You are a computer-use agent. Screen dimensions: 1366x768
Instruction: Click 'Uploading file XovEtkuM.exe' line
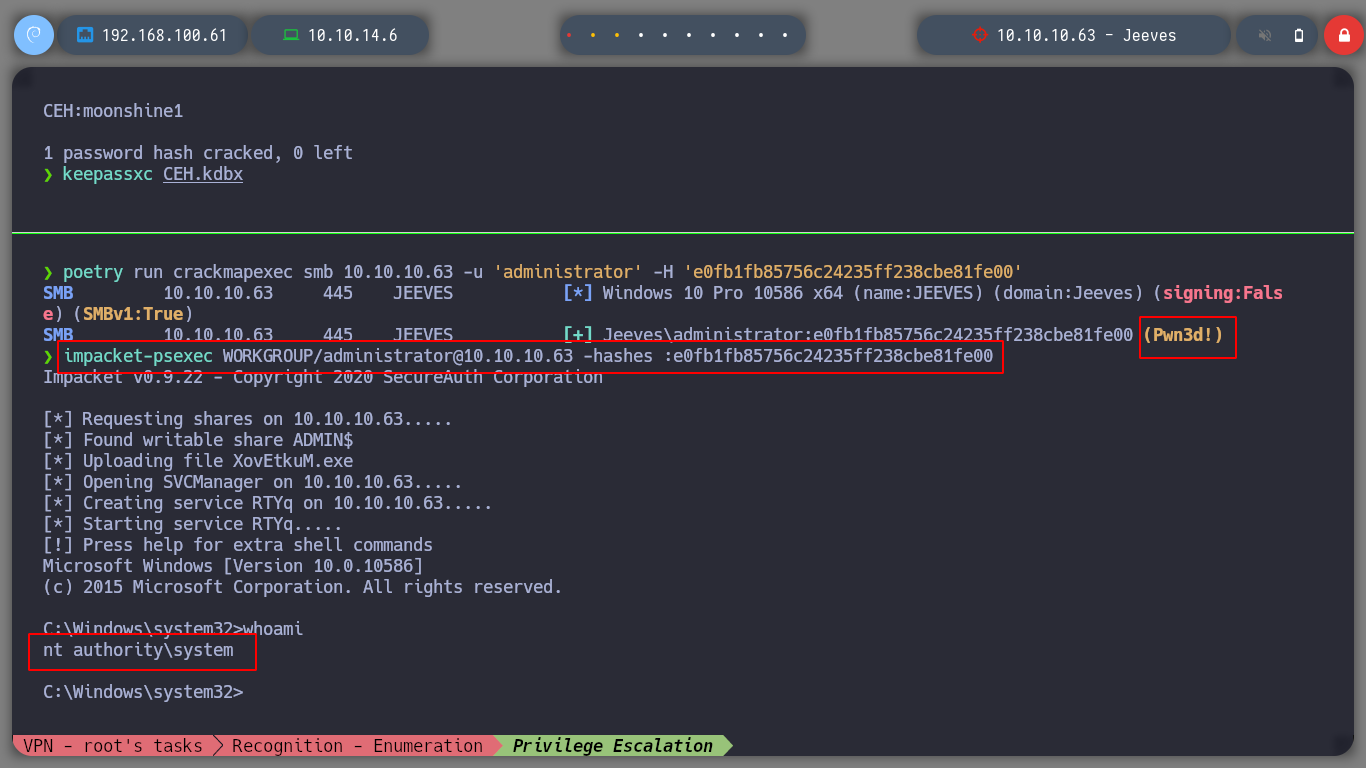pos(198,461)
